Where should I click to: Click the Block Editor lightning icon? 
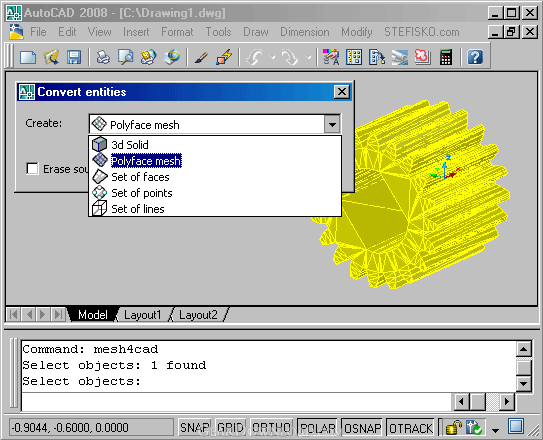[224, 57]
